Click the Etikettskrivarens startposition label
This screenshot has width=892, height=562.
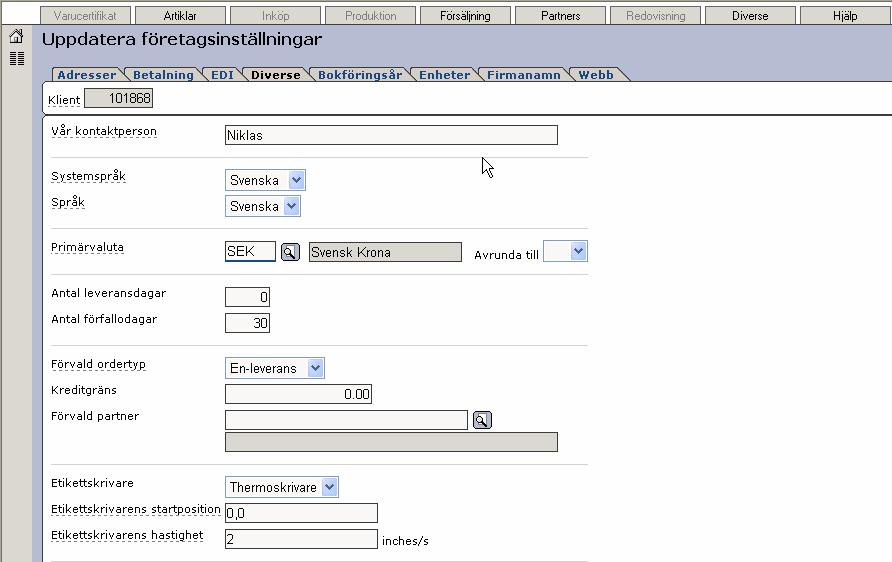[x=136, y=509]
